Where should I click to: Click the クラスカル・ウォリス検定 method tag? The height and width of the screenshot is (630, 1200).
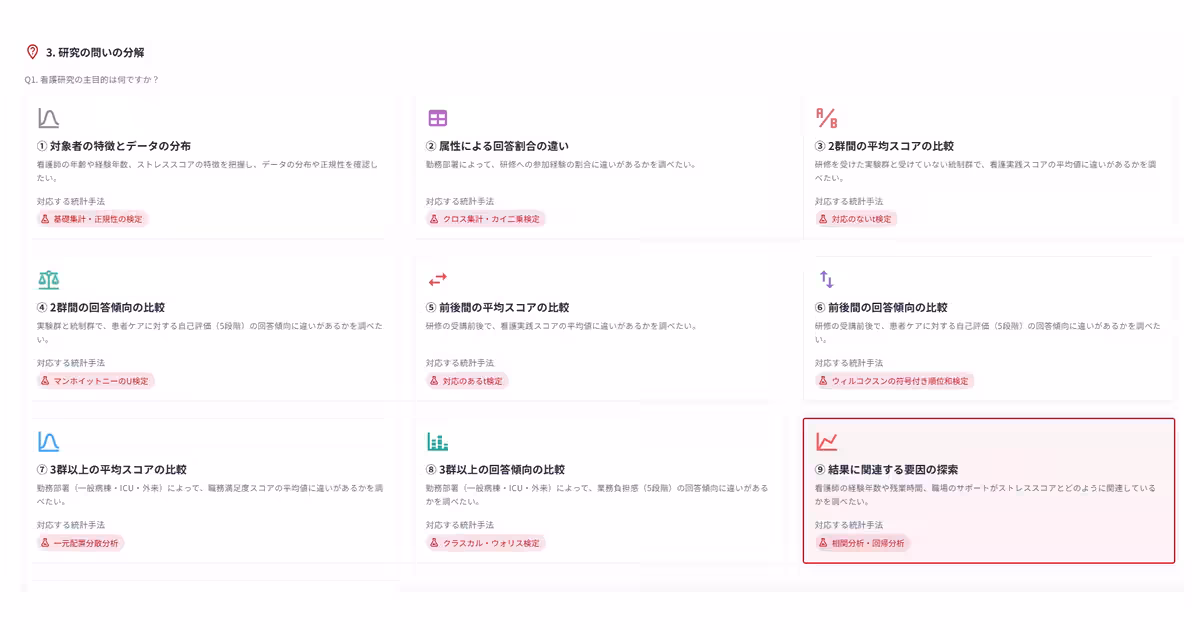485,543
